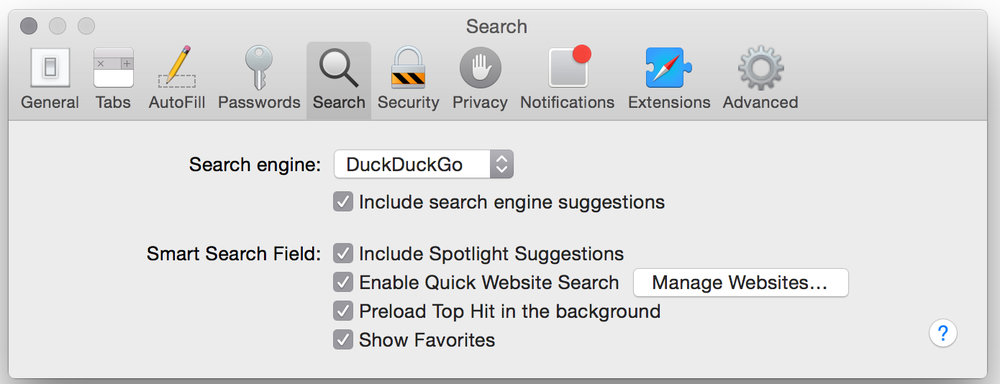1000x384 pixels.
Task: Disable Enable Quick Website Search checkbox
Action: pyautogui.click(x=343, y=283)
